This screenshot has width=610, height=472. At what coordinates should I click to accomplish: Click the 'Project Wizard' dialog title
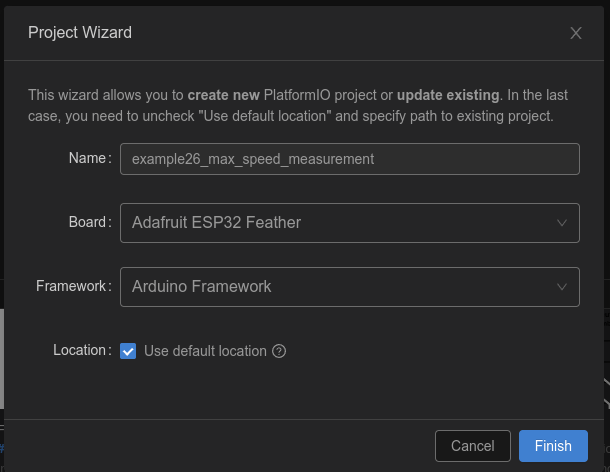[x=80, y=33]
